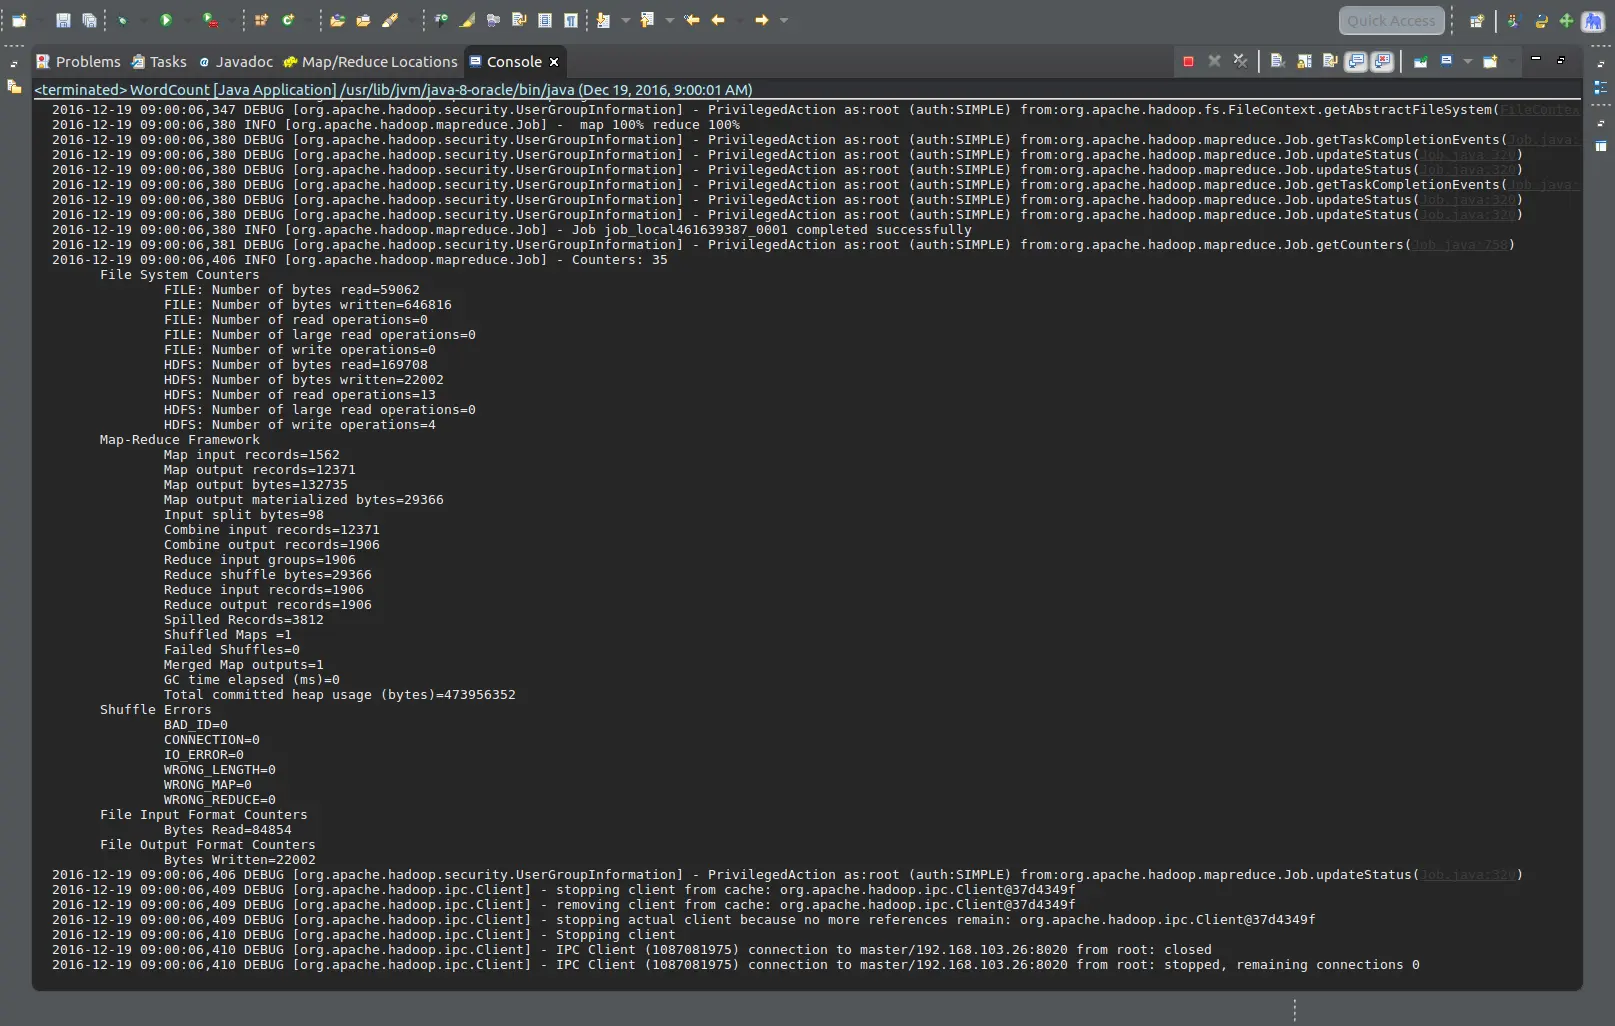Screen dimensions: 1615x1026
Task: Click the Open Console icon
Action: (1490, 61)
